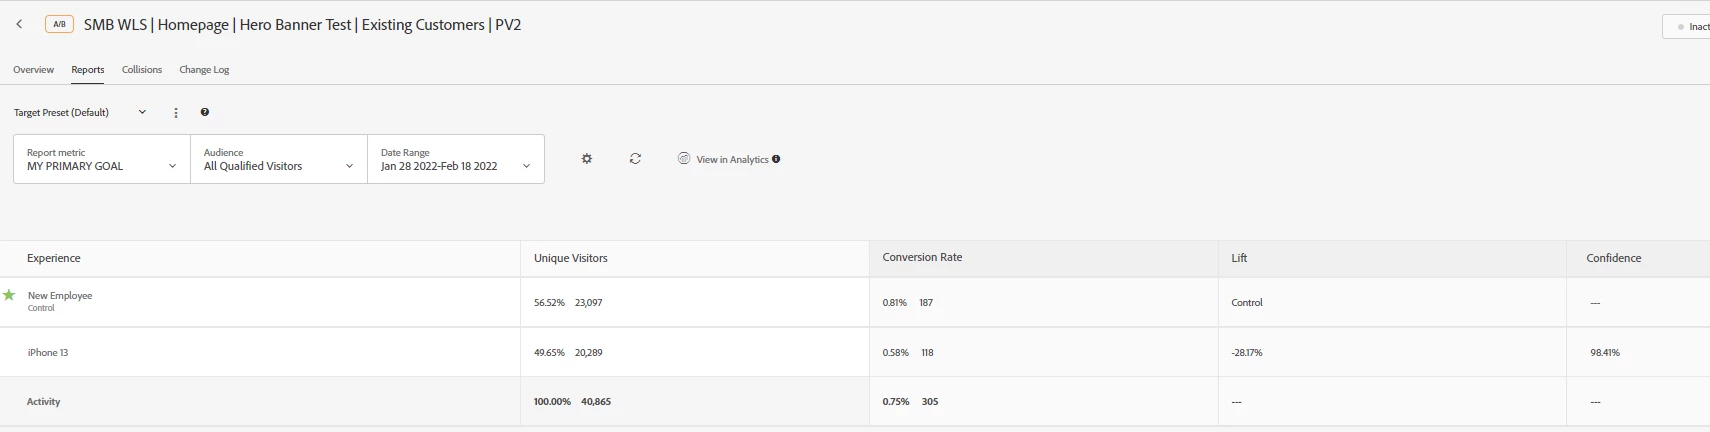Click the Conversion Rate column header
The image size is (1710, 432).
922,258
